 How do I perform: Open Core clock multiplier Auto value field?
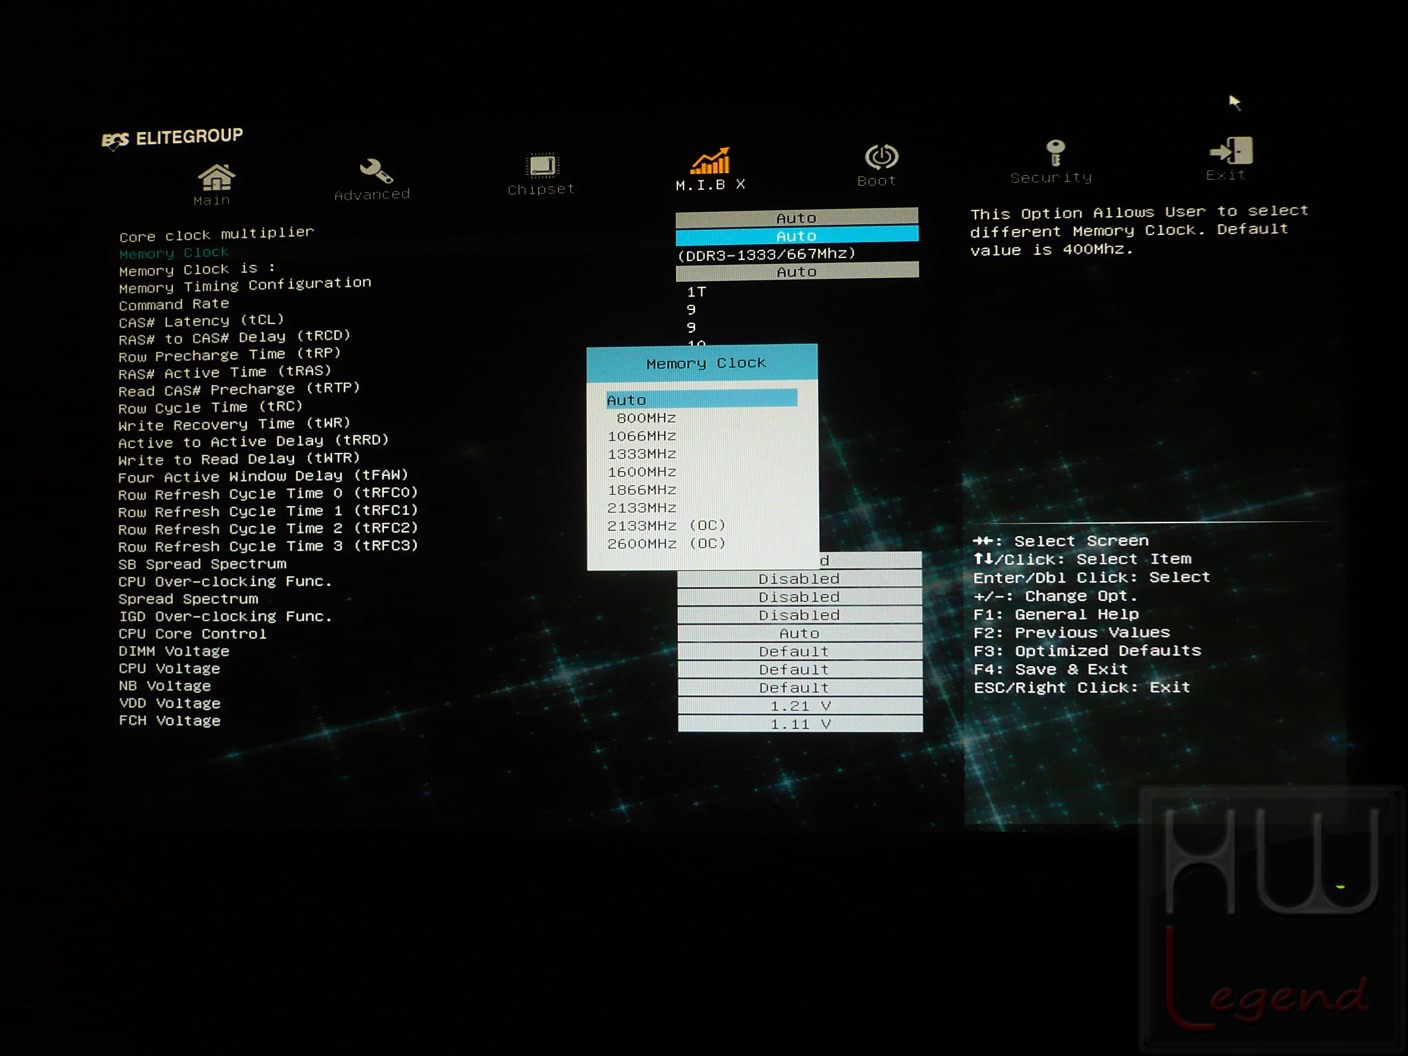point(797,217)
